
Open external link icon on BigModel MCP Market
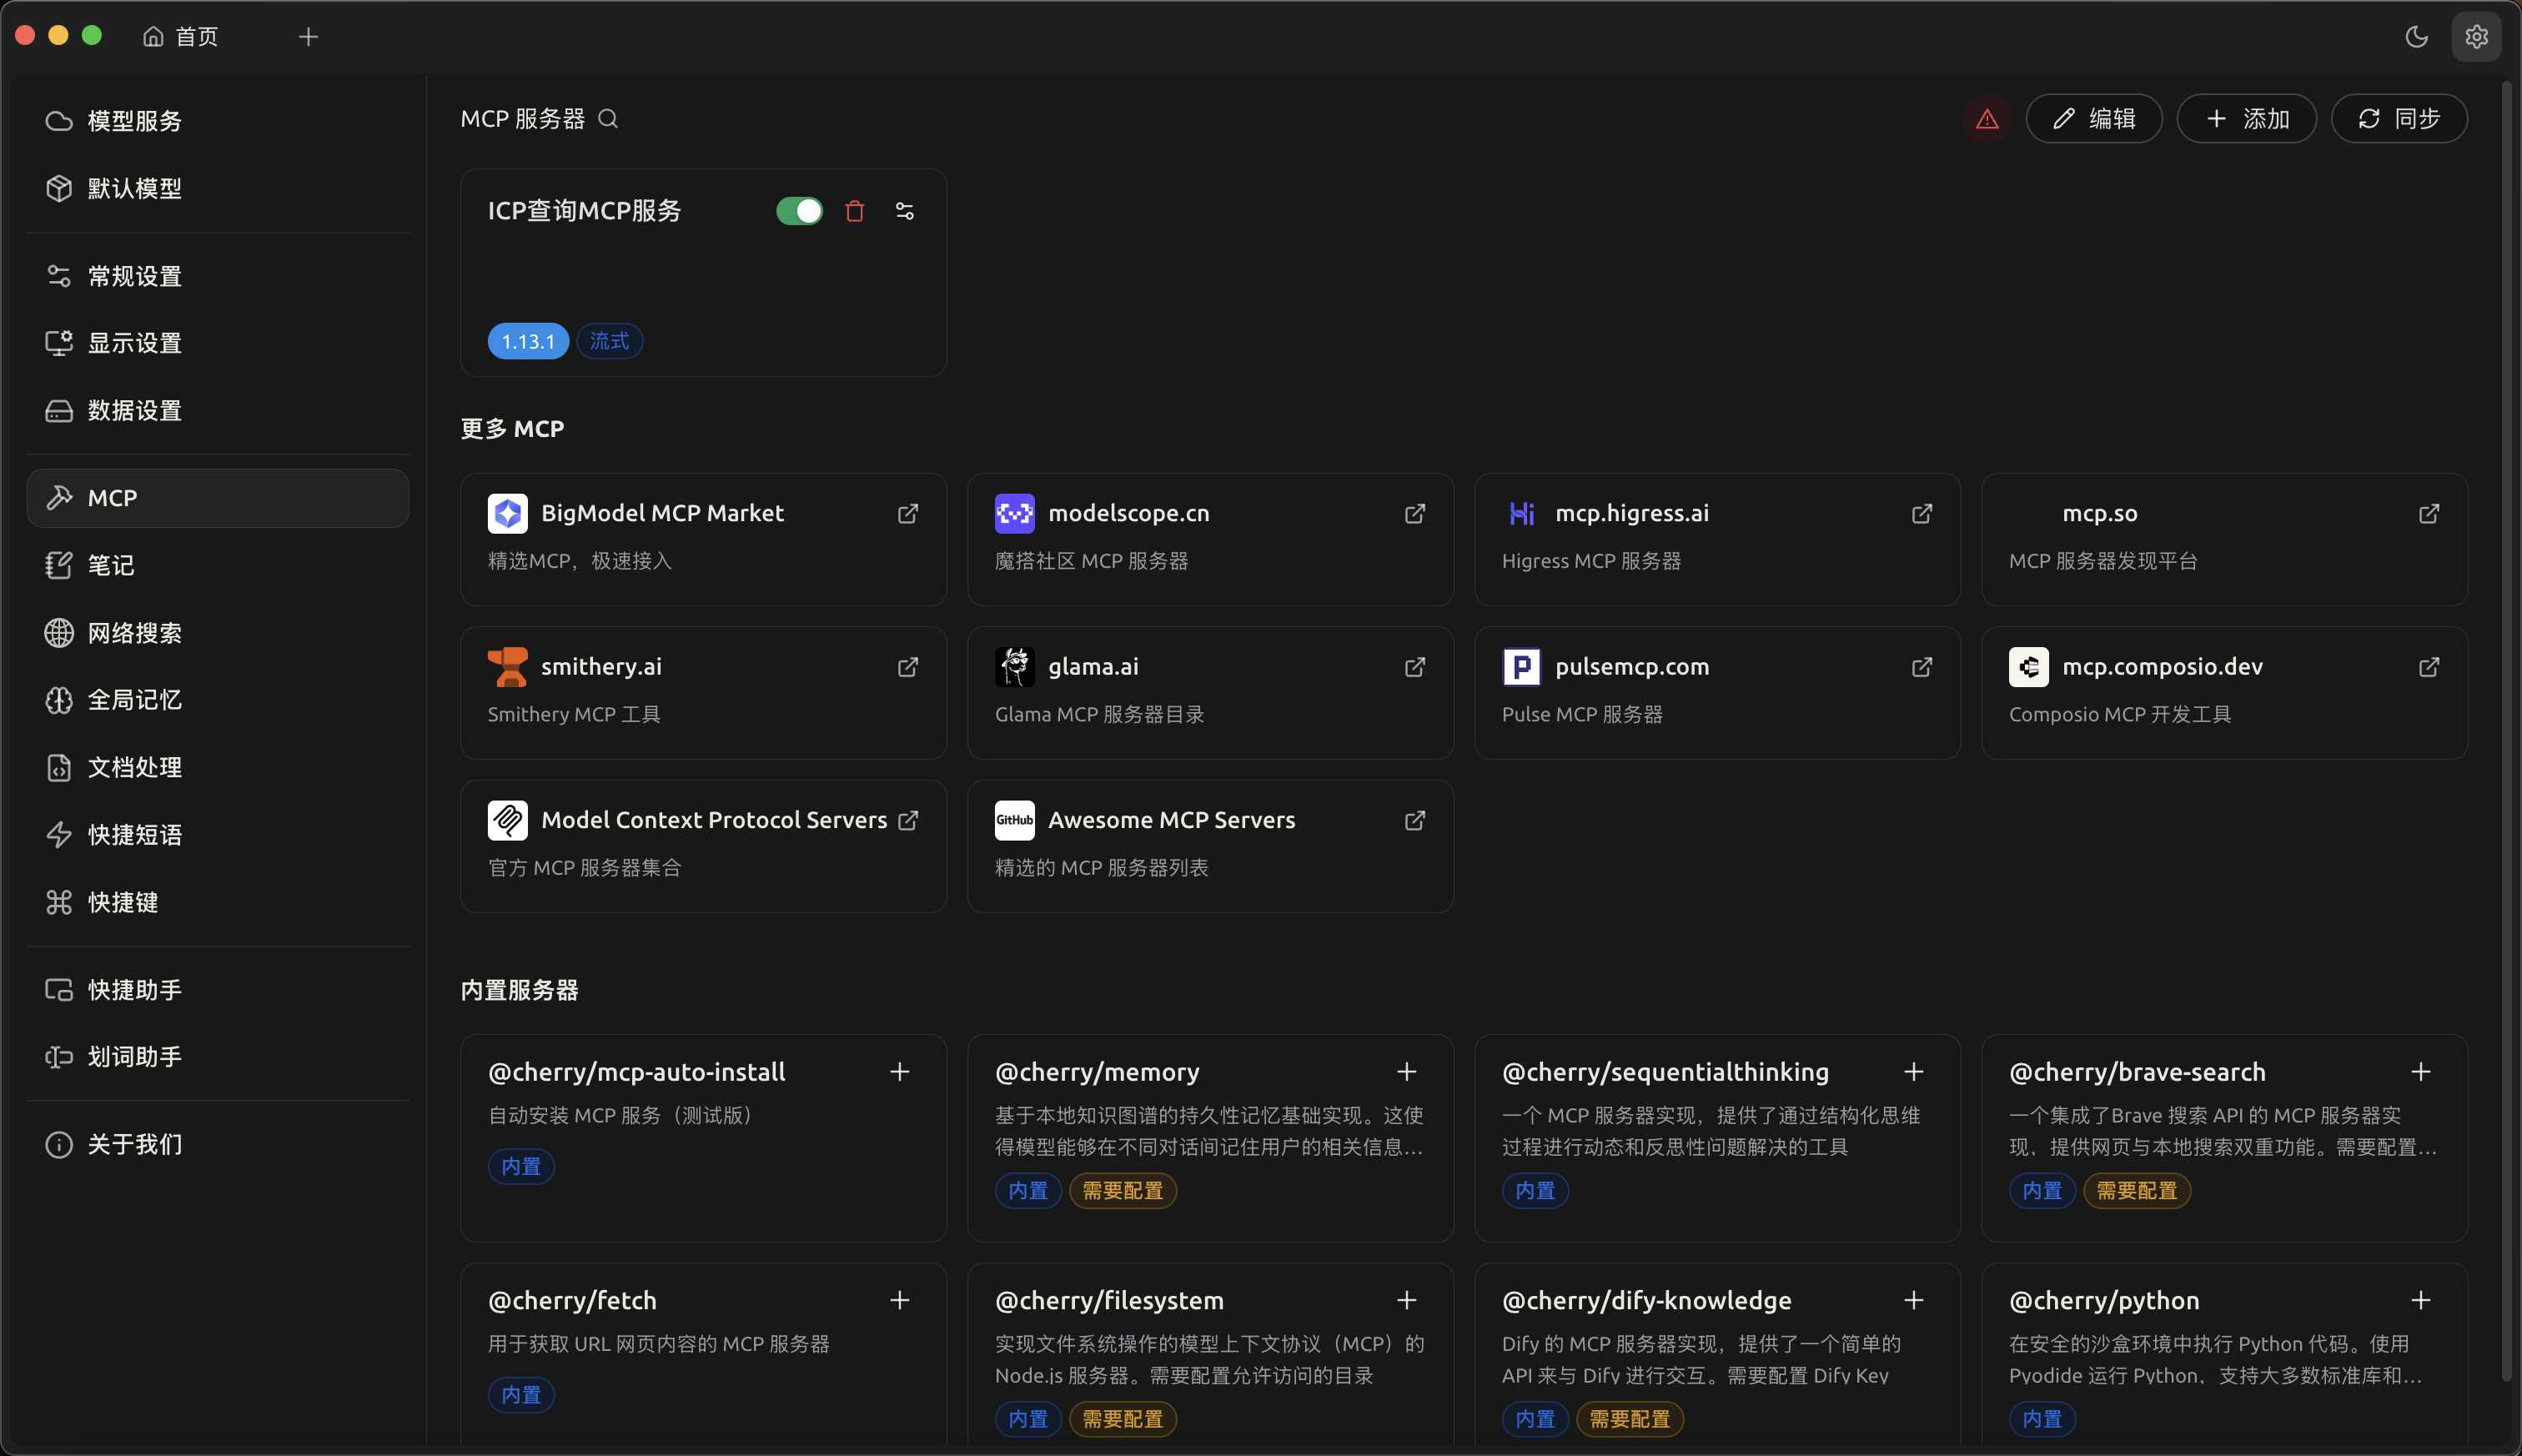tap(908, 513)
